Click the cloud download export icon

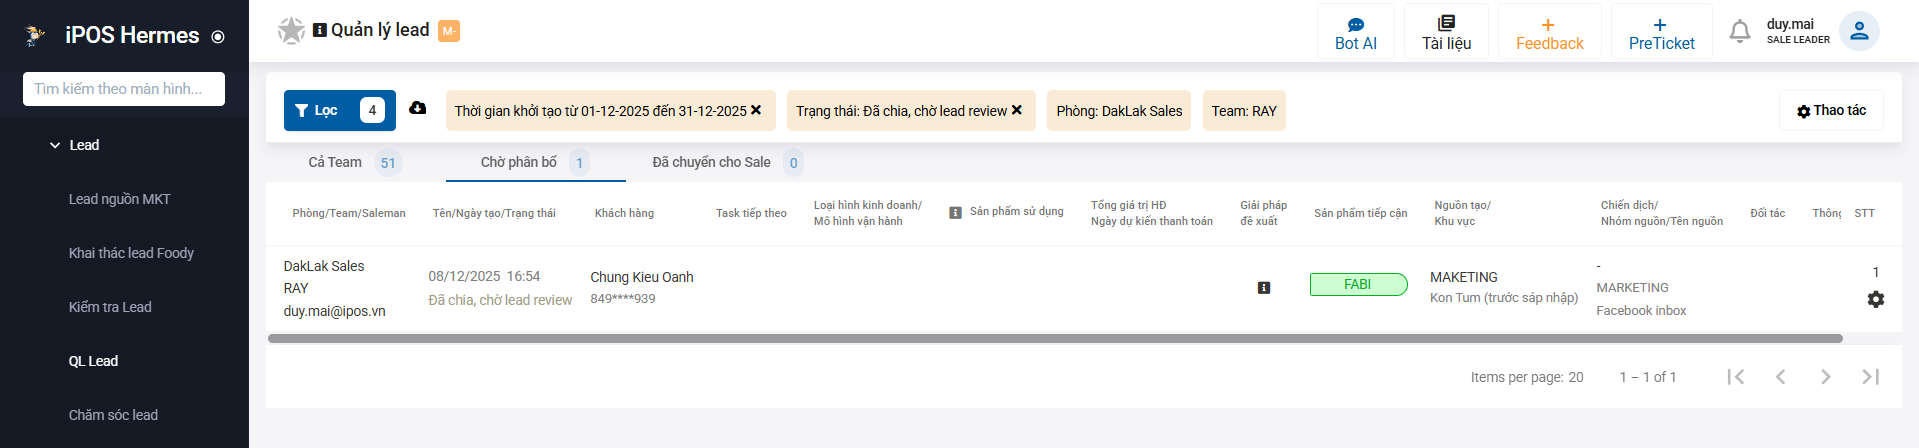tap(418, 108)
